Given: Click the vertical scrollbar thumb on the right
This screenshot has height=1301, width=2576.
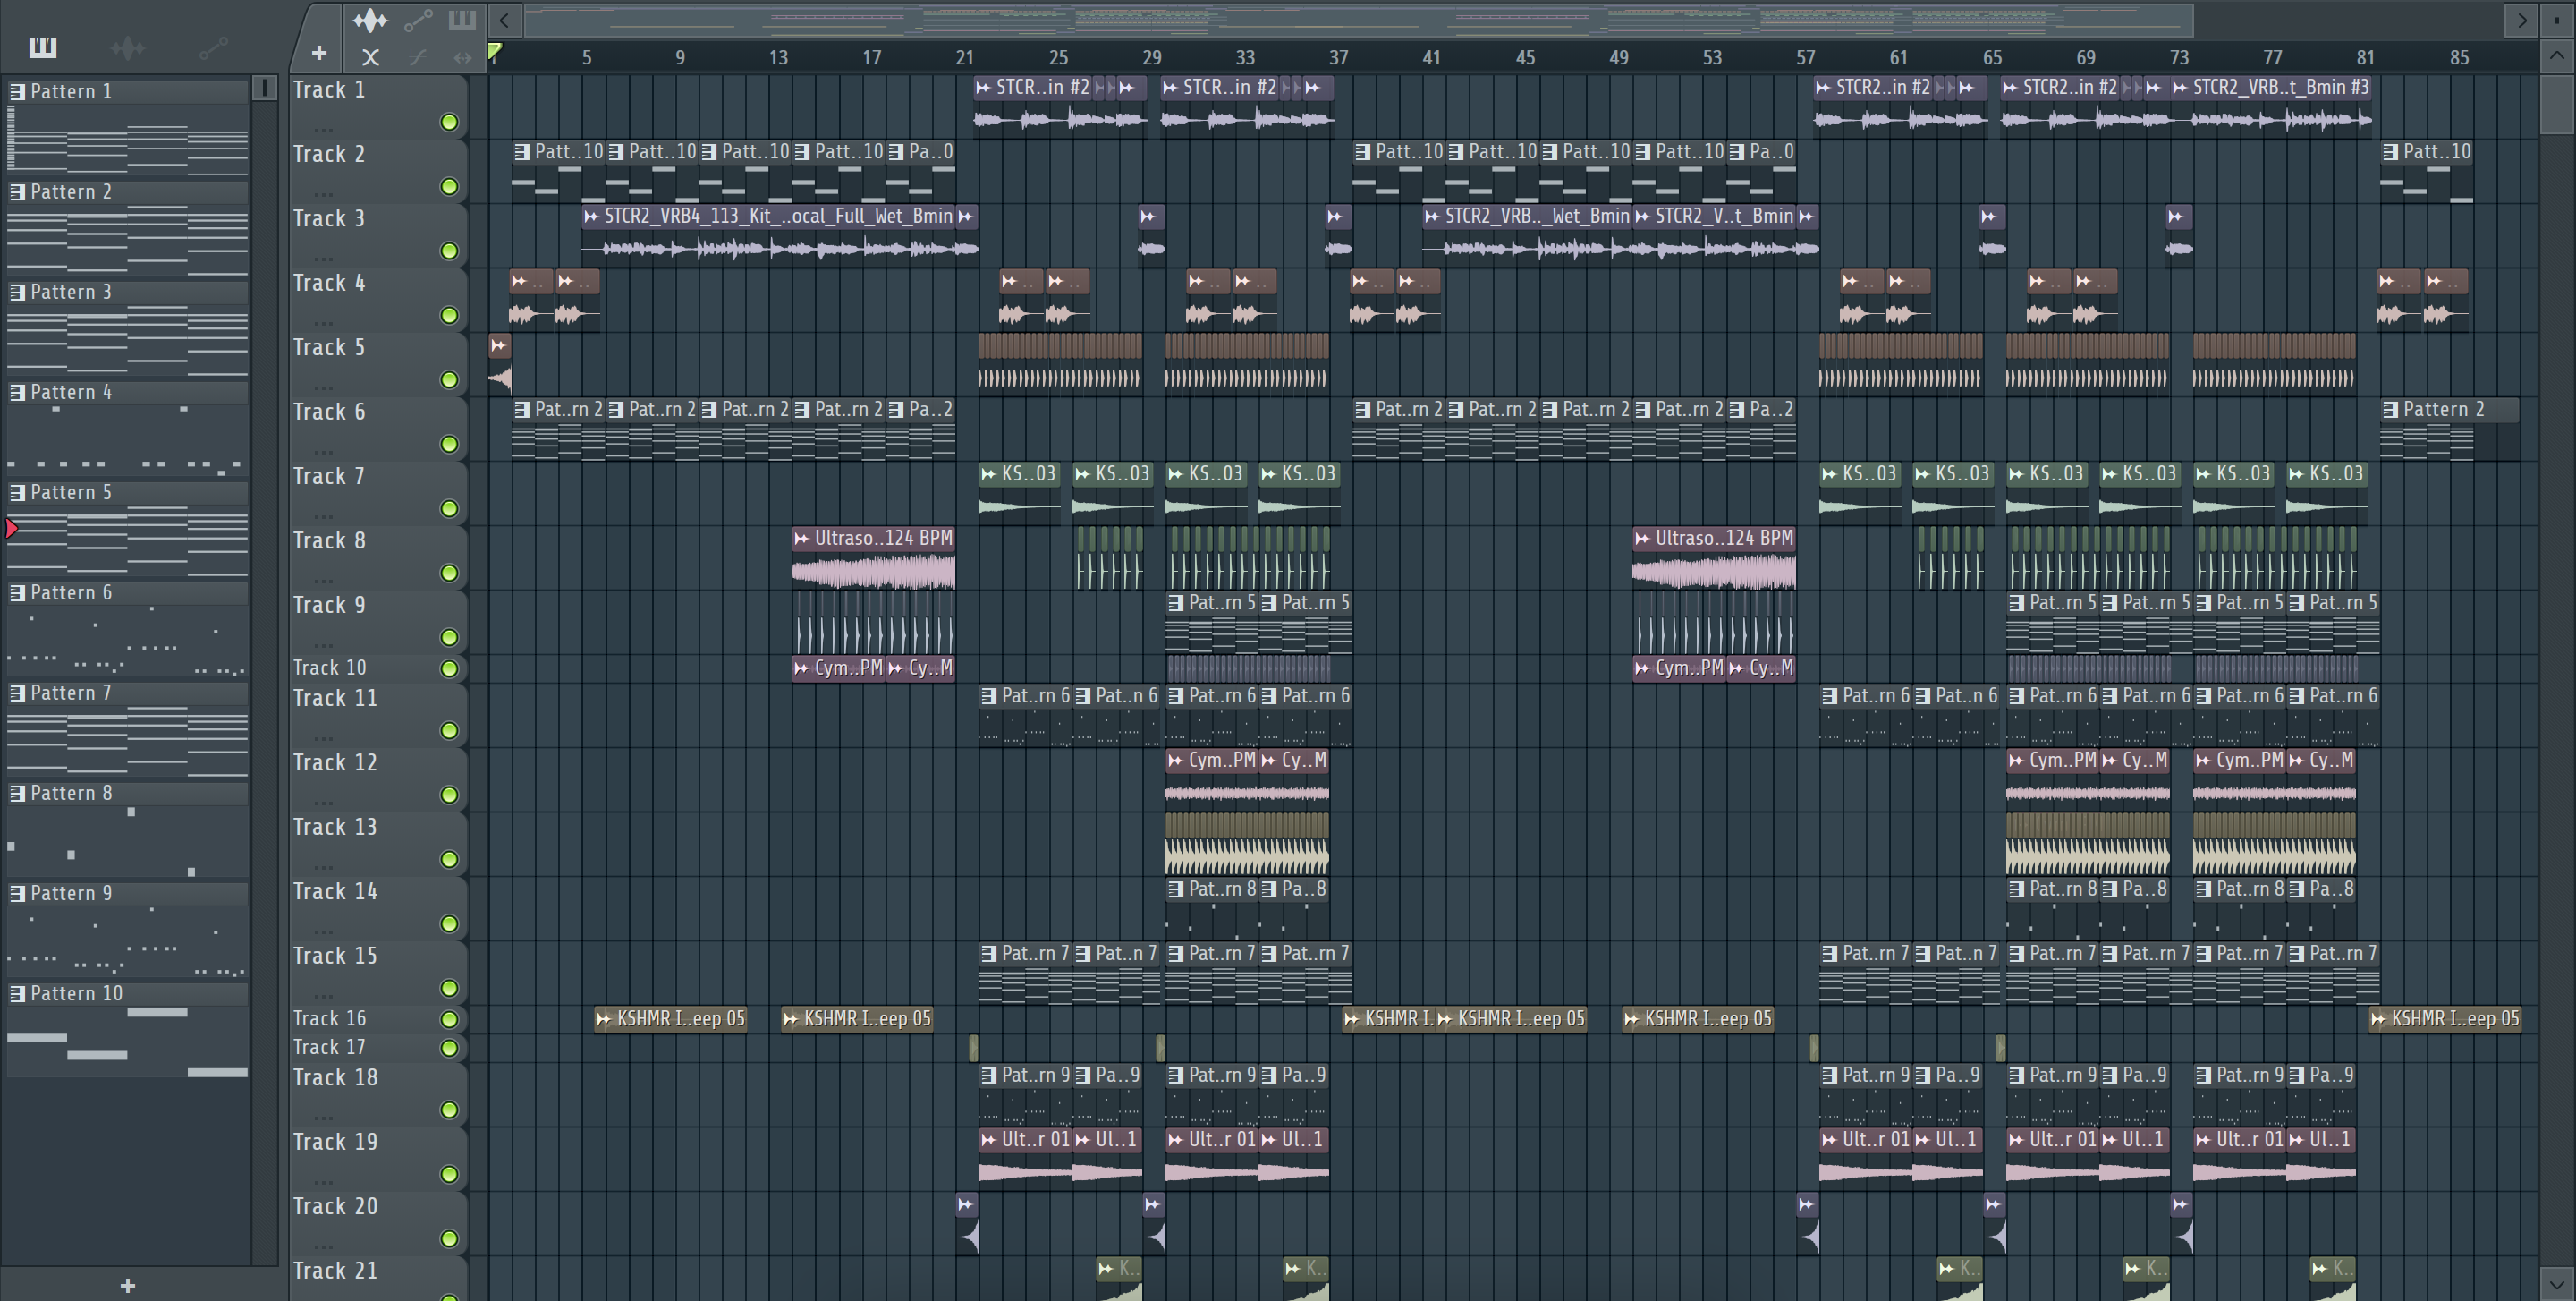Looking at the screenshot, I should tap(2557, 103).
